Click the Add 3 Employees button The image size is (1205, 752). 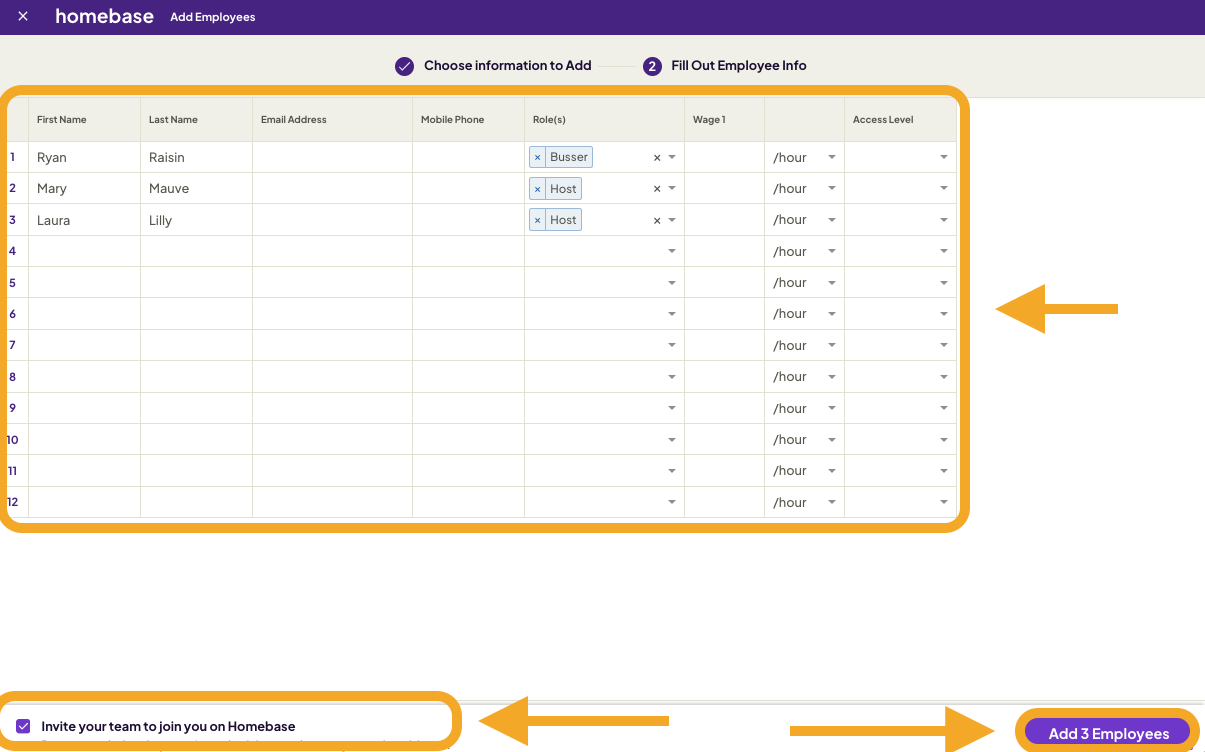pos(1107,732)
